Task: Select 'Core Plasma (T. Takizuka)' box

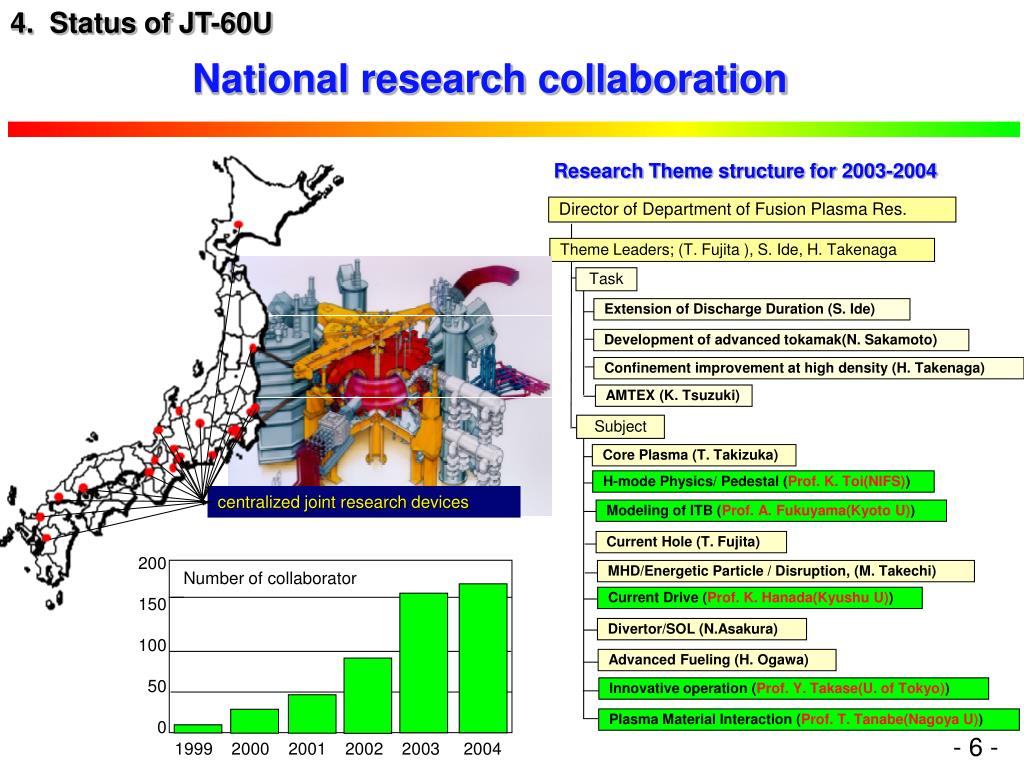Action: pyautogui.click(x=694, y=455)
